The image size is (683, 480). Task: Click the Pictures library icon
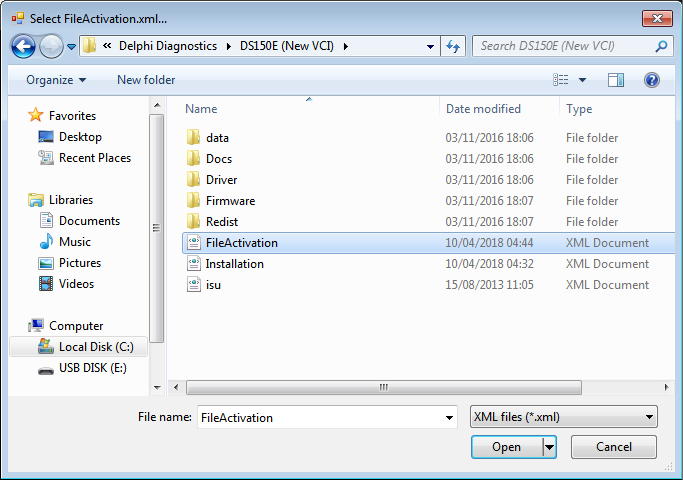[x=46, y=263]
